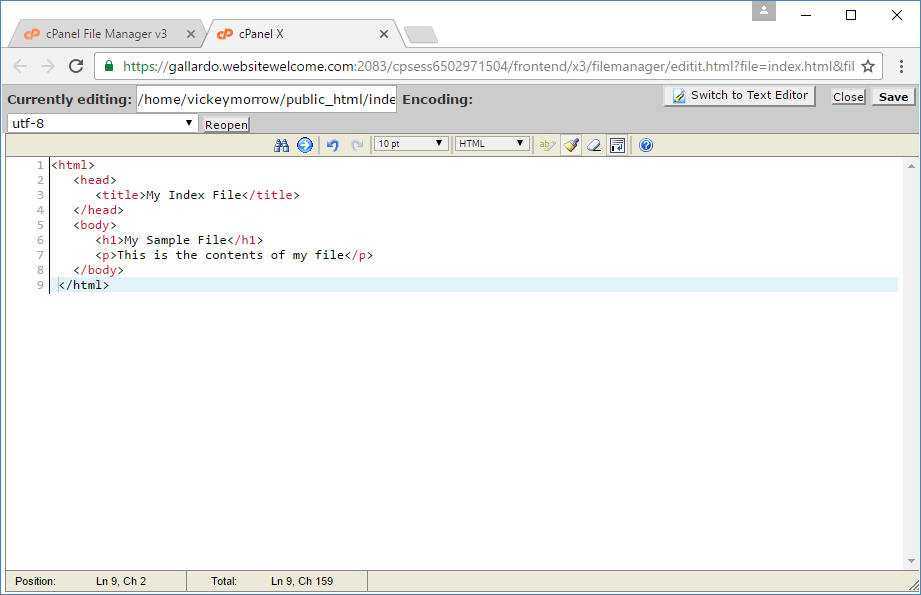Click the paragraph line 'This is the contents'
The width and height of the screenshot is (921, 595).
(234, 255)
